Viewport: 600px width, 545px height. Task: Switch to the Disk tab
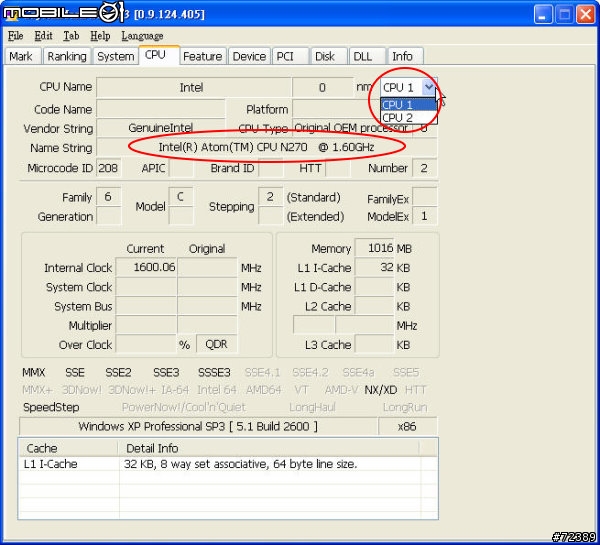point(328,57)
